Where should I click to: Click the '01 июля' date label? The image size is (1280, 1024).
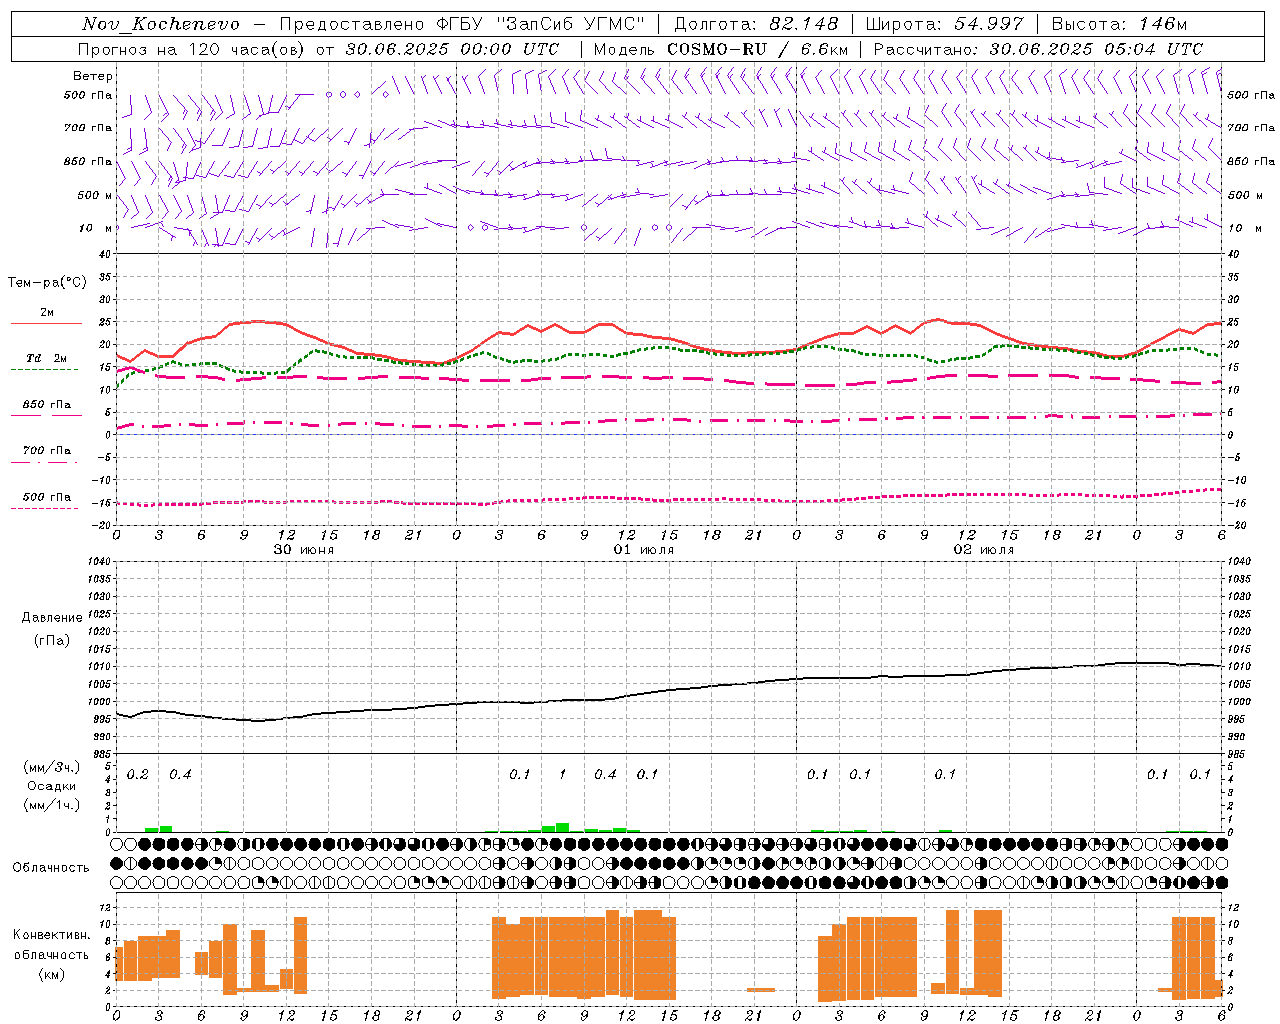(x=644, y=550)
